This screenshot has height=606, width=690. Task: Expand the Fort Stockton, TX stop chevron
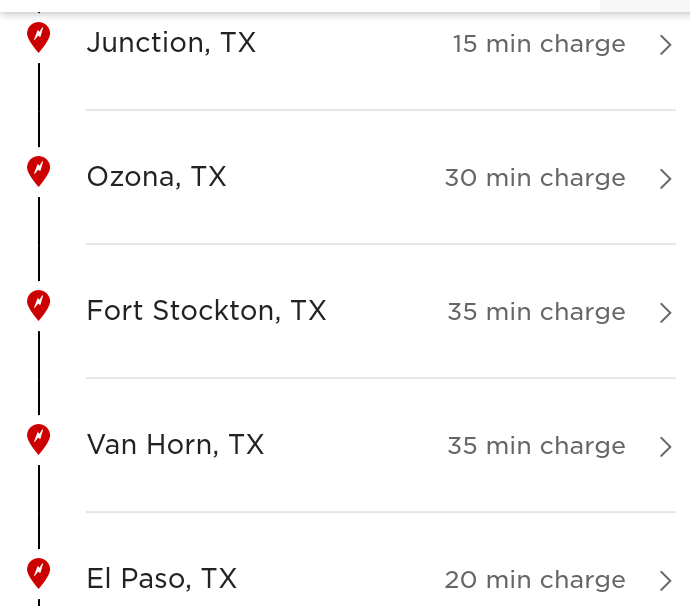(666, 312)
